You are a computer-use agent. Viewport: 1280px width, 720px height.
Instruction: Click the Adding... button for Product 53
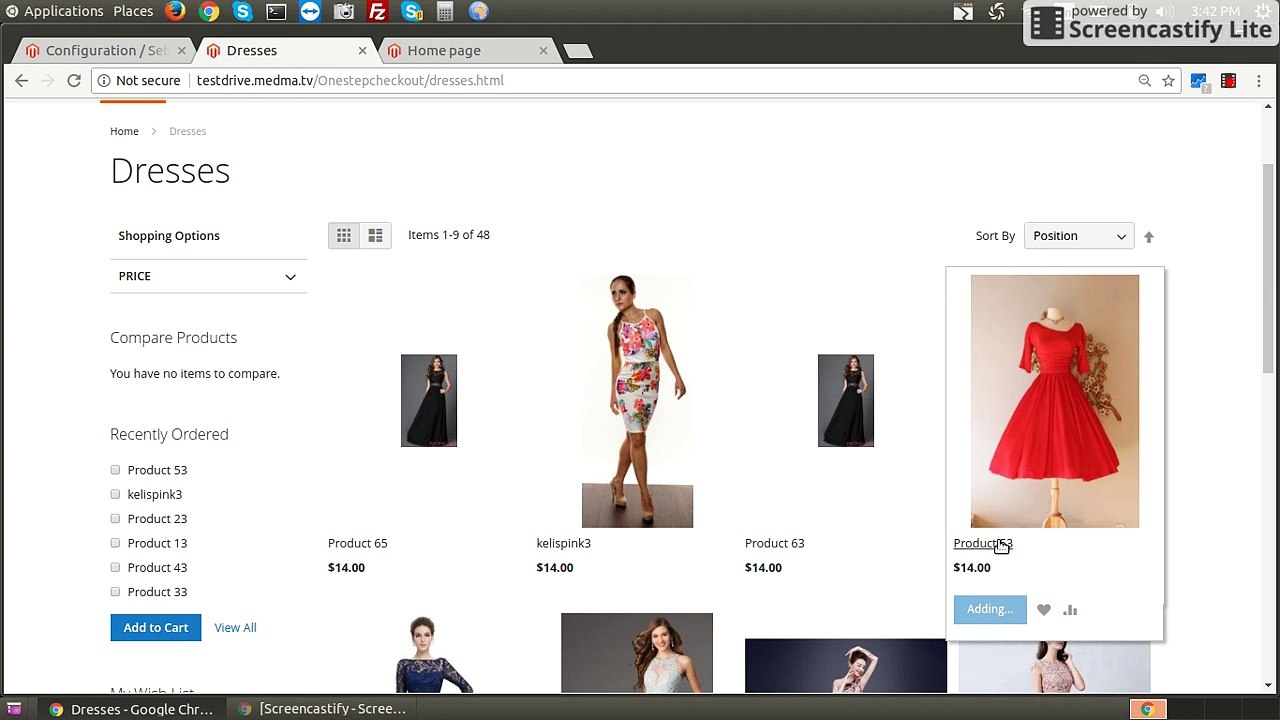pos(990,609)
